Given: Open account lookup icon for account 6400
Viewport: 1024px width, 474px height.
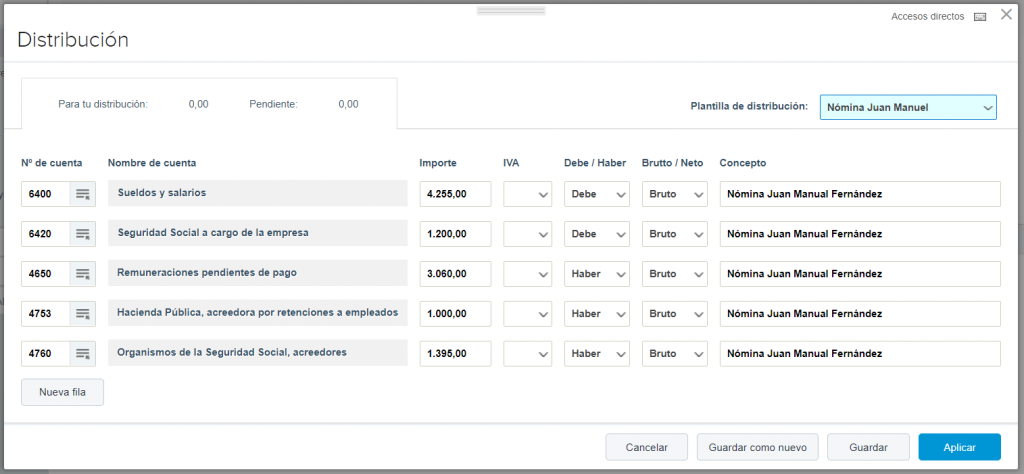Looking at the screenshot, I should [83, 194].
